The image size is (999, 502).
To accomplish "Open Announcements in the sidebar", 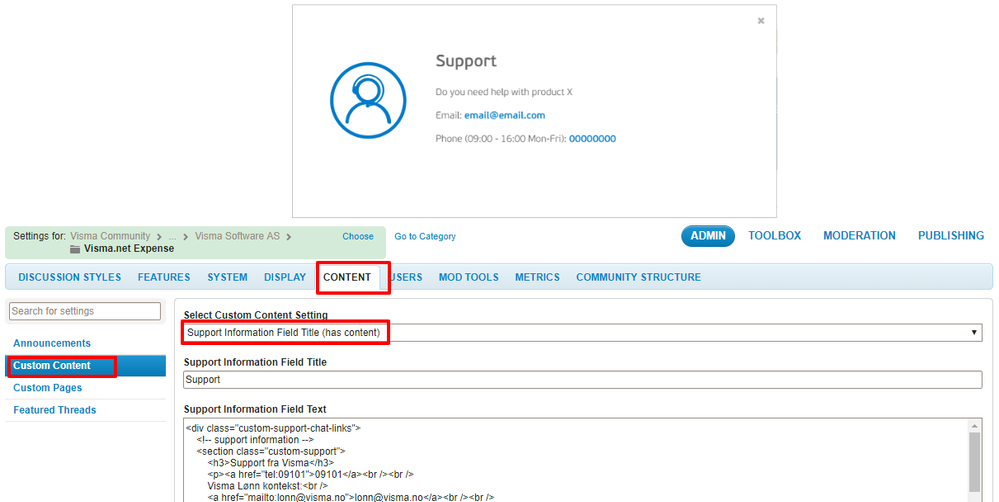I will pyautogui.click(x=52, y=343).
